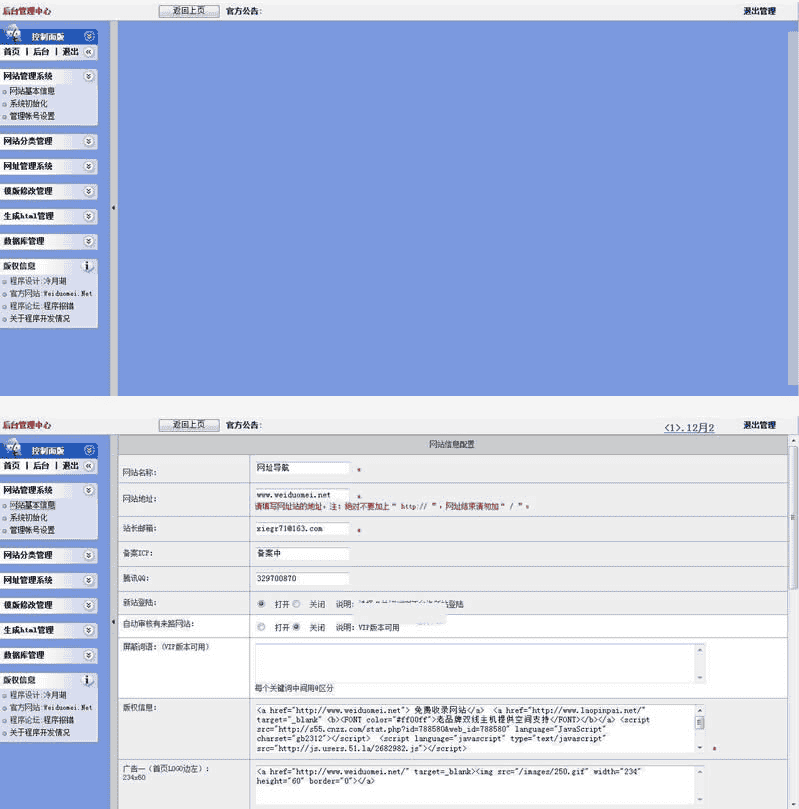The height and width of the screenshot is (809, 799).
Task: Click 官方网站:Weiduomei.Net in the empty-content window
Action: point(51,294)
